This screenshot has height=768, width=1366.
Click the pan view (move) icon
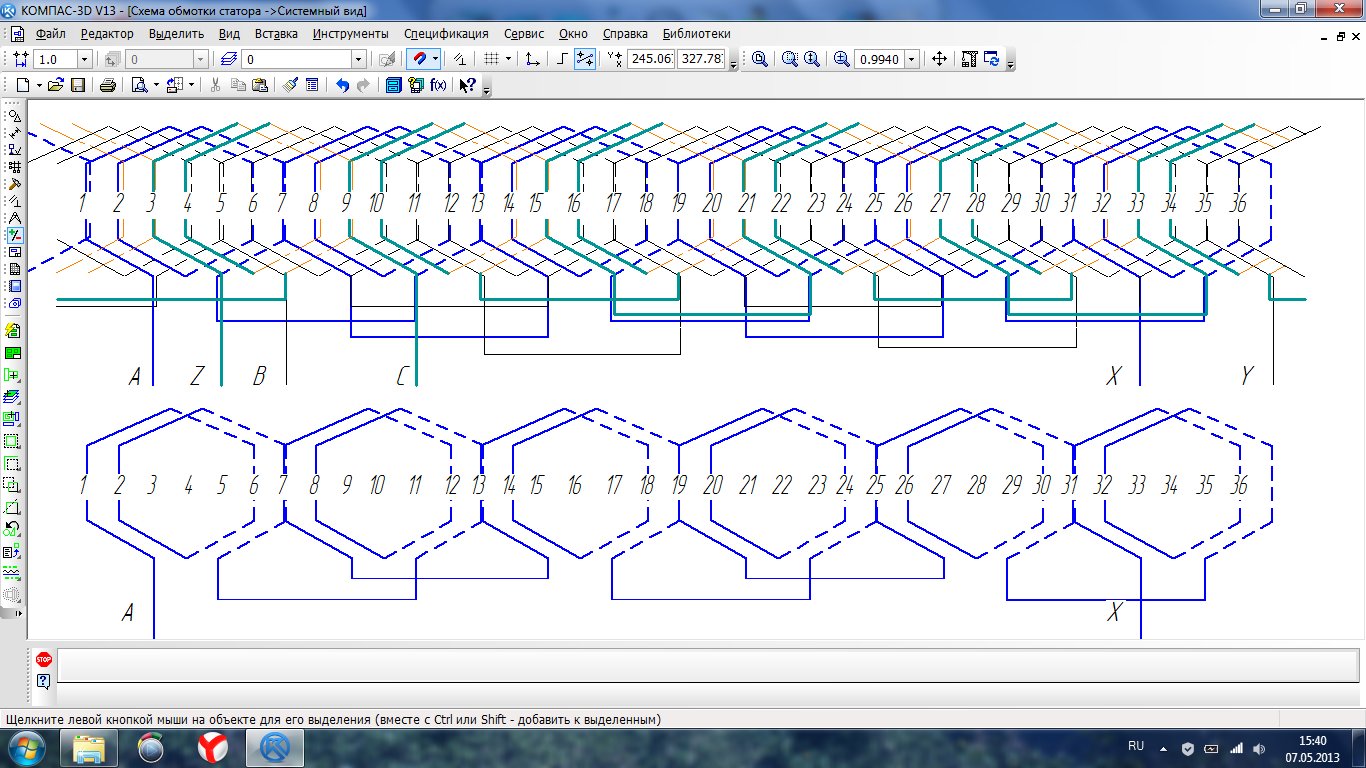[x=939, y=59]
